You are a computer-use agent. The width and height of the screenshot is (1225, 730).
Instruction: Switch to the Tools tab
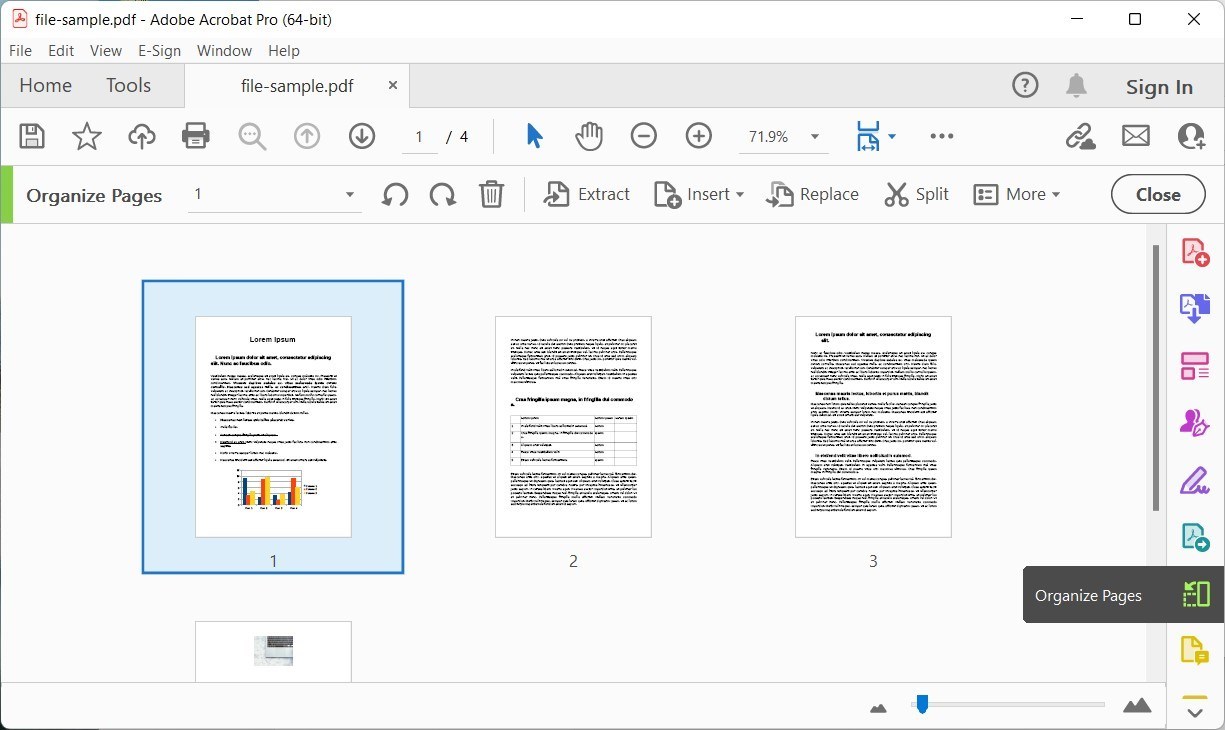tap(127, 85)
